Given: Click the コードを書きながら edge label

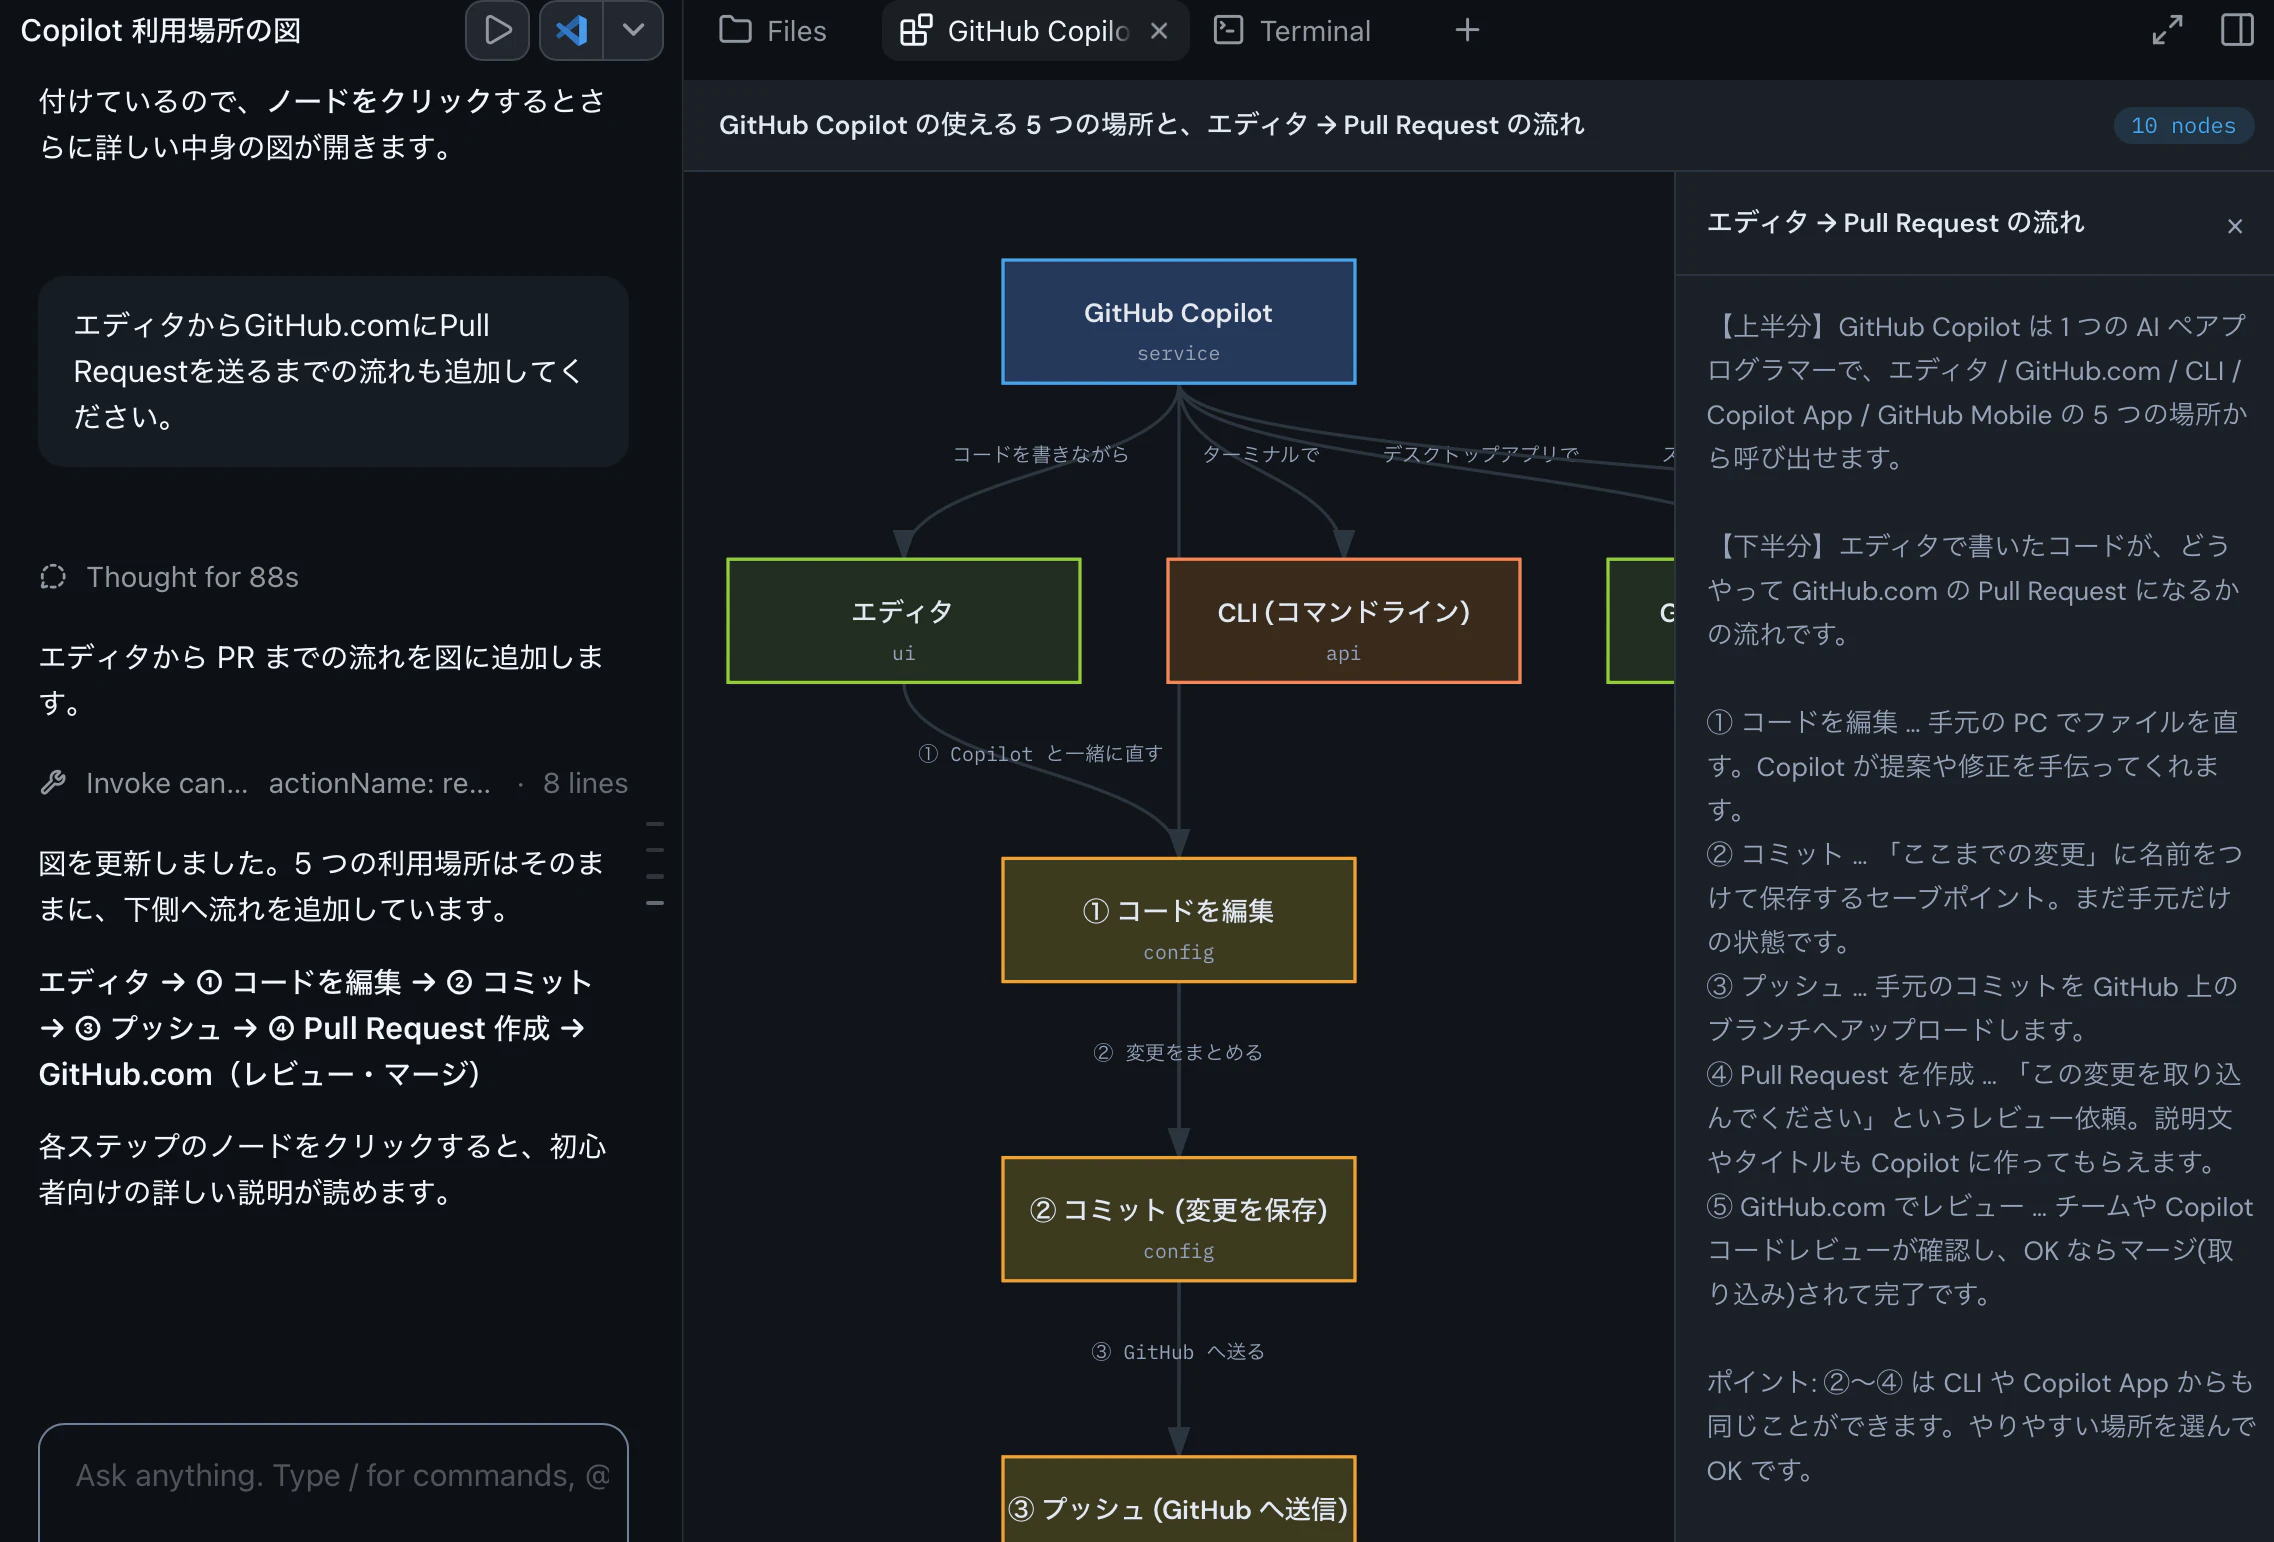Looking at the screenshot, I should pyautogui.click(x=1040, y=454).
